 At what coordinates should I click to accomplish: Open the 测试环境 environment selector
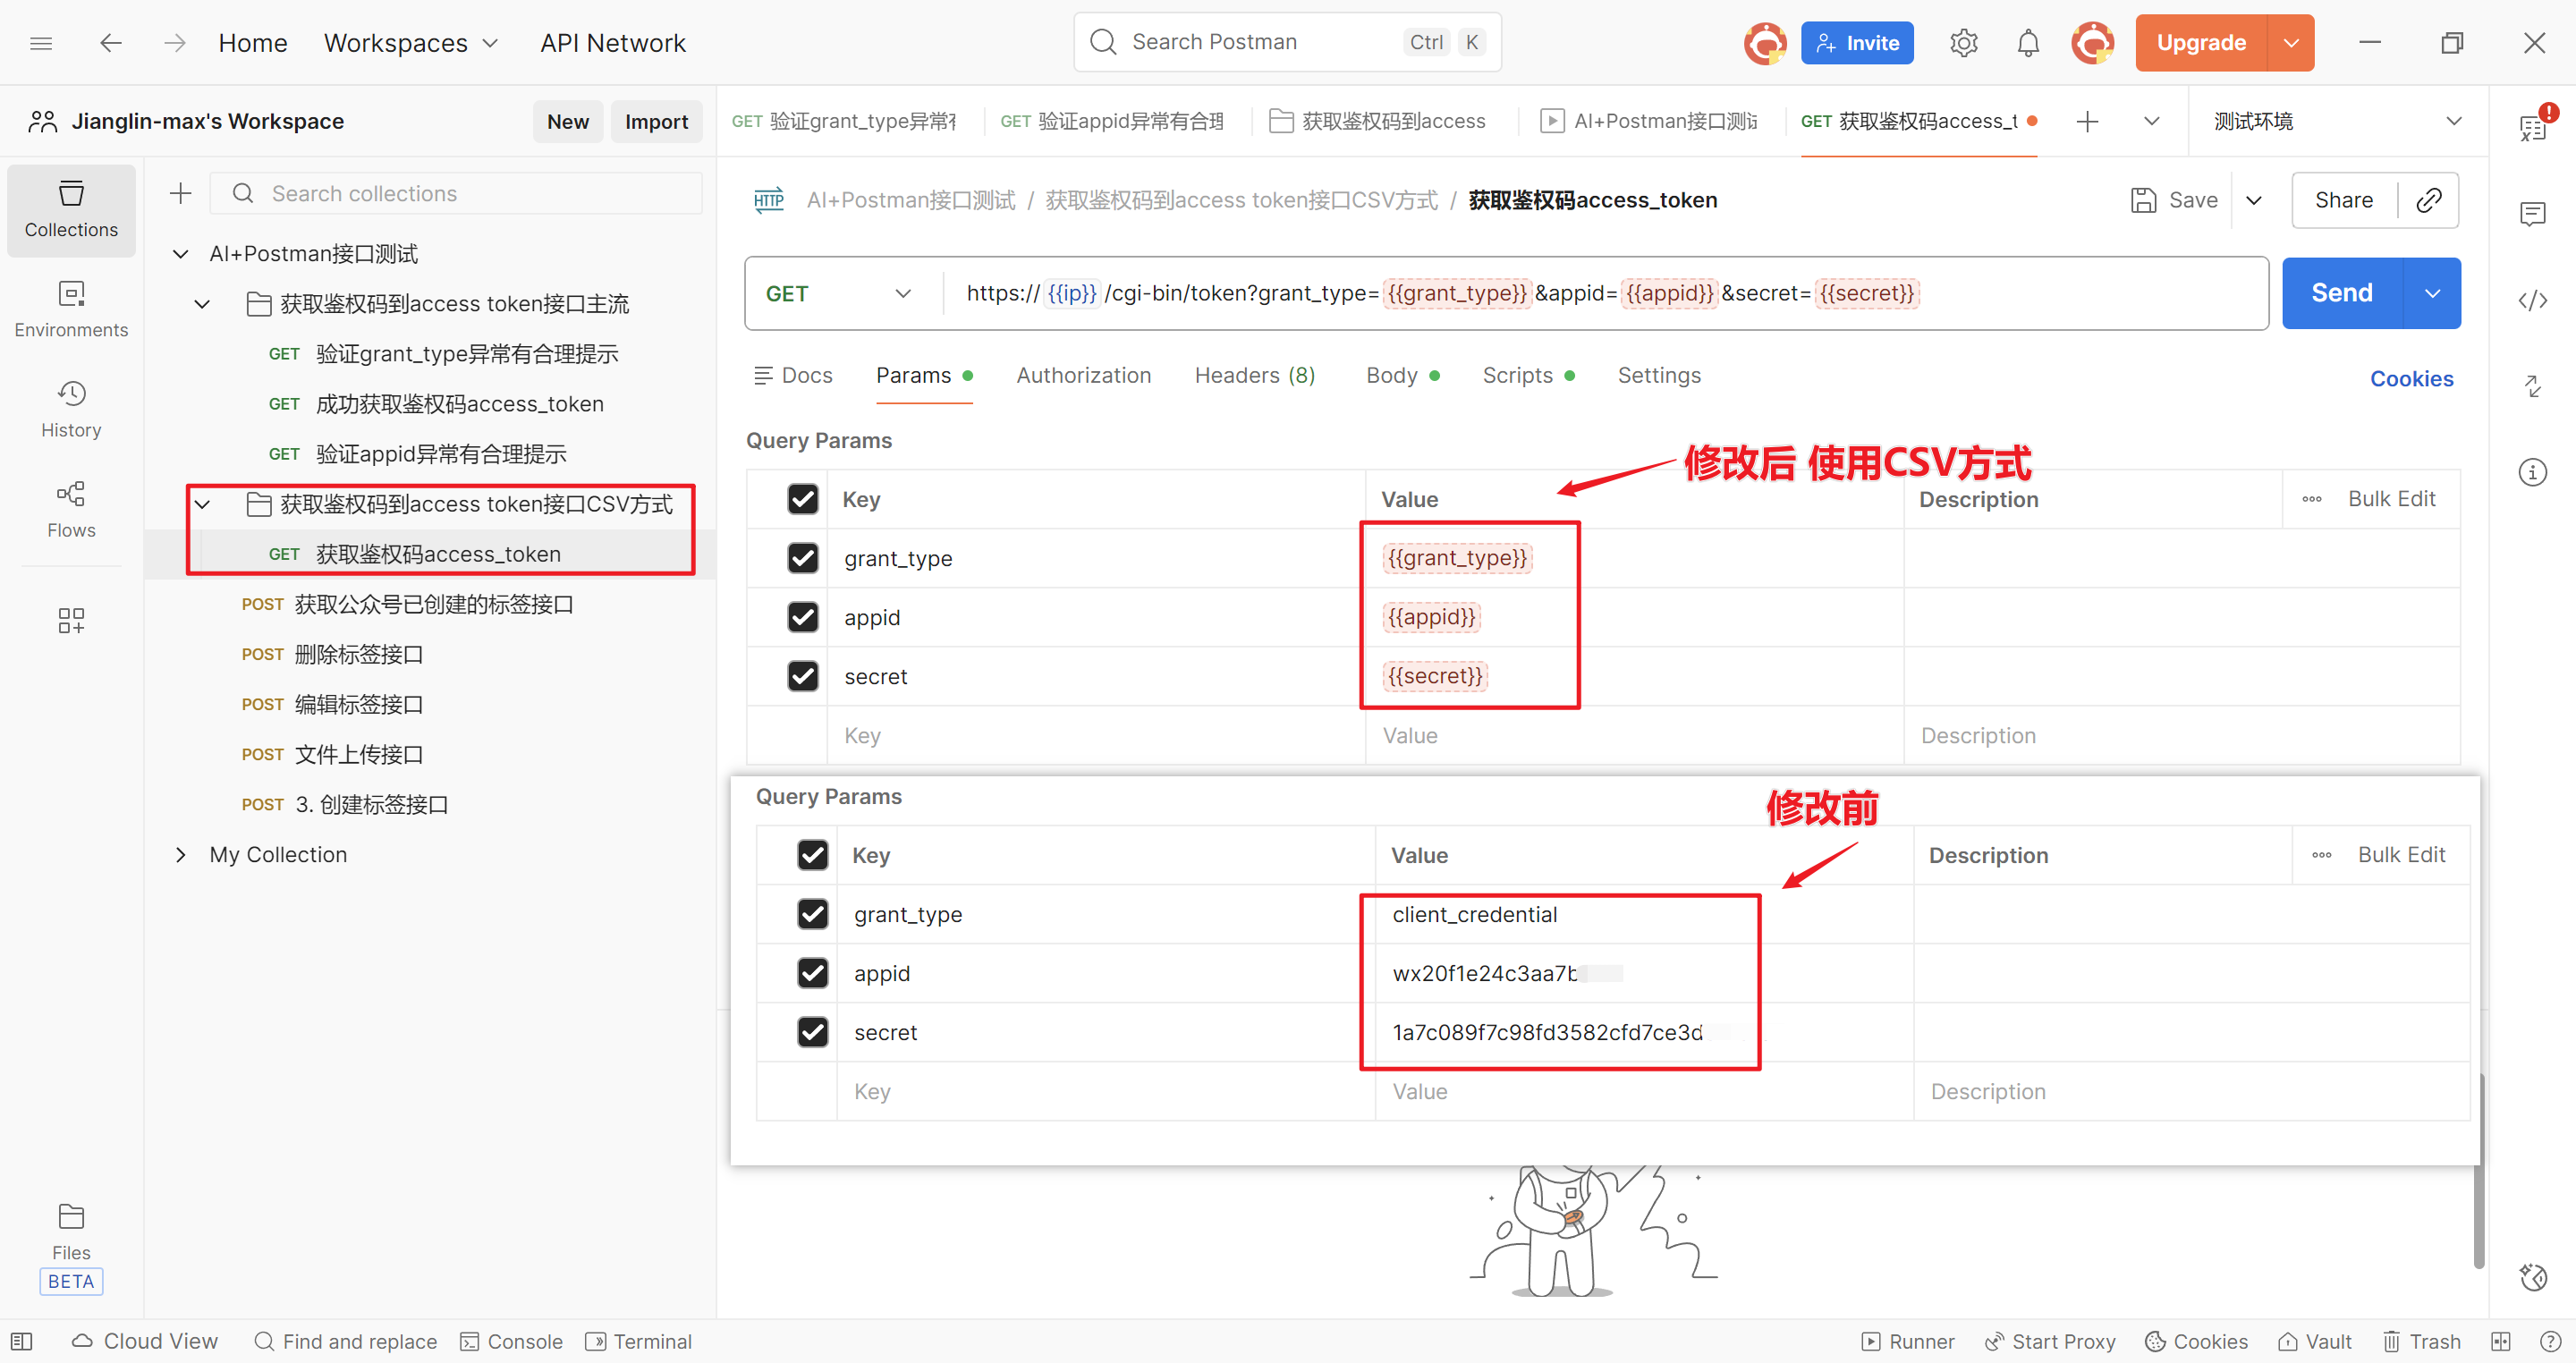click(2337, 121)
